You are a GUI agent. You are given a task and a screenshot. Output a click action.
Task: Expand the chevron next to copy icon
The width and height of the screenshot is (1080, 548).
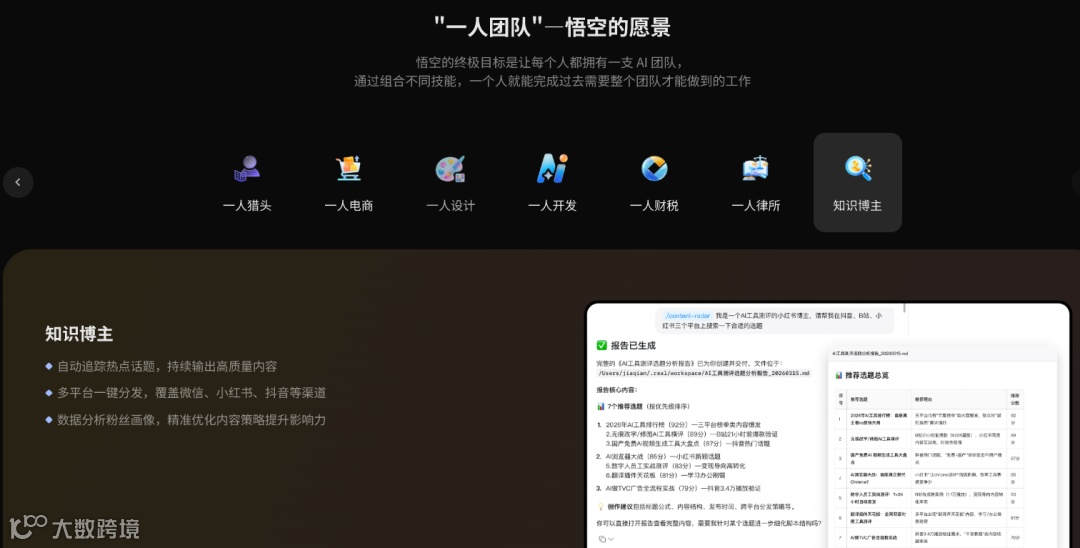tap(611, 539)
